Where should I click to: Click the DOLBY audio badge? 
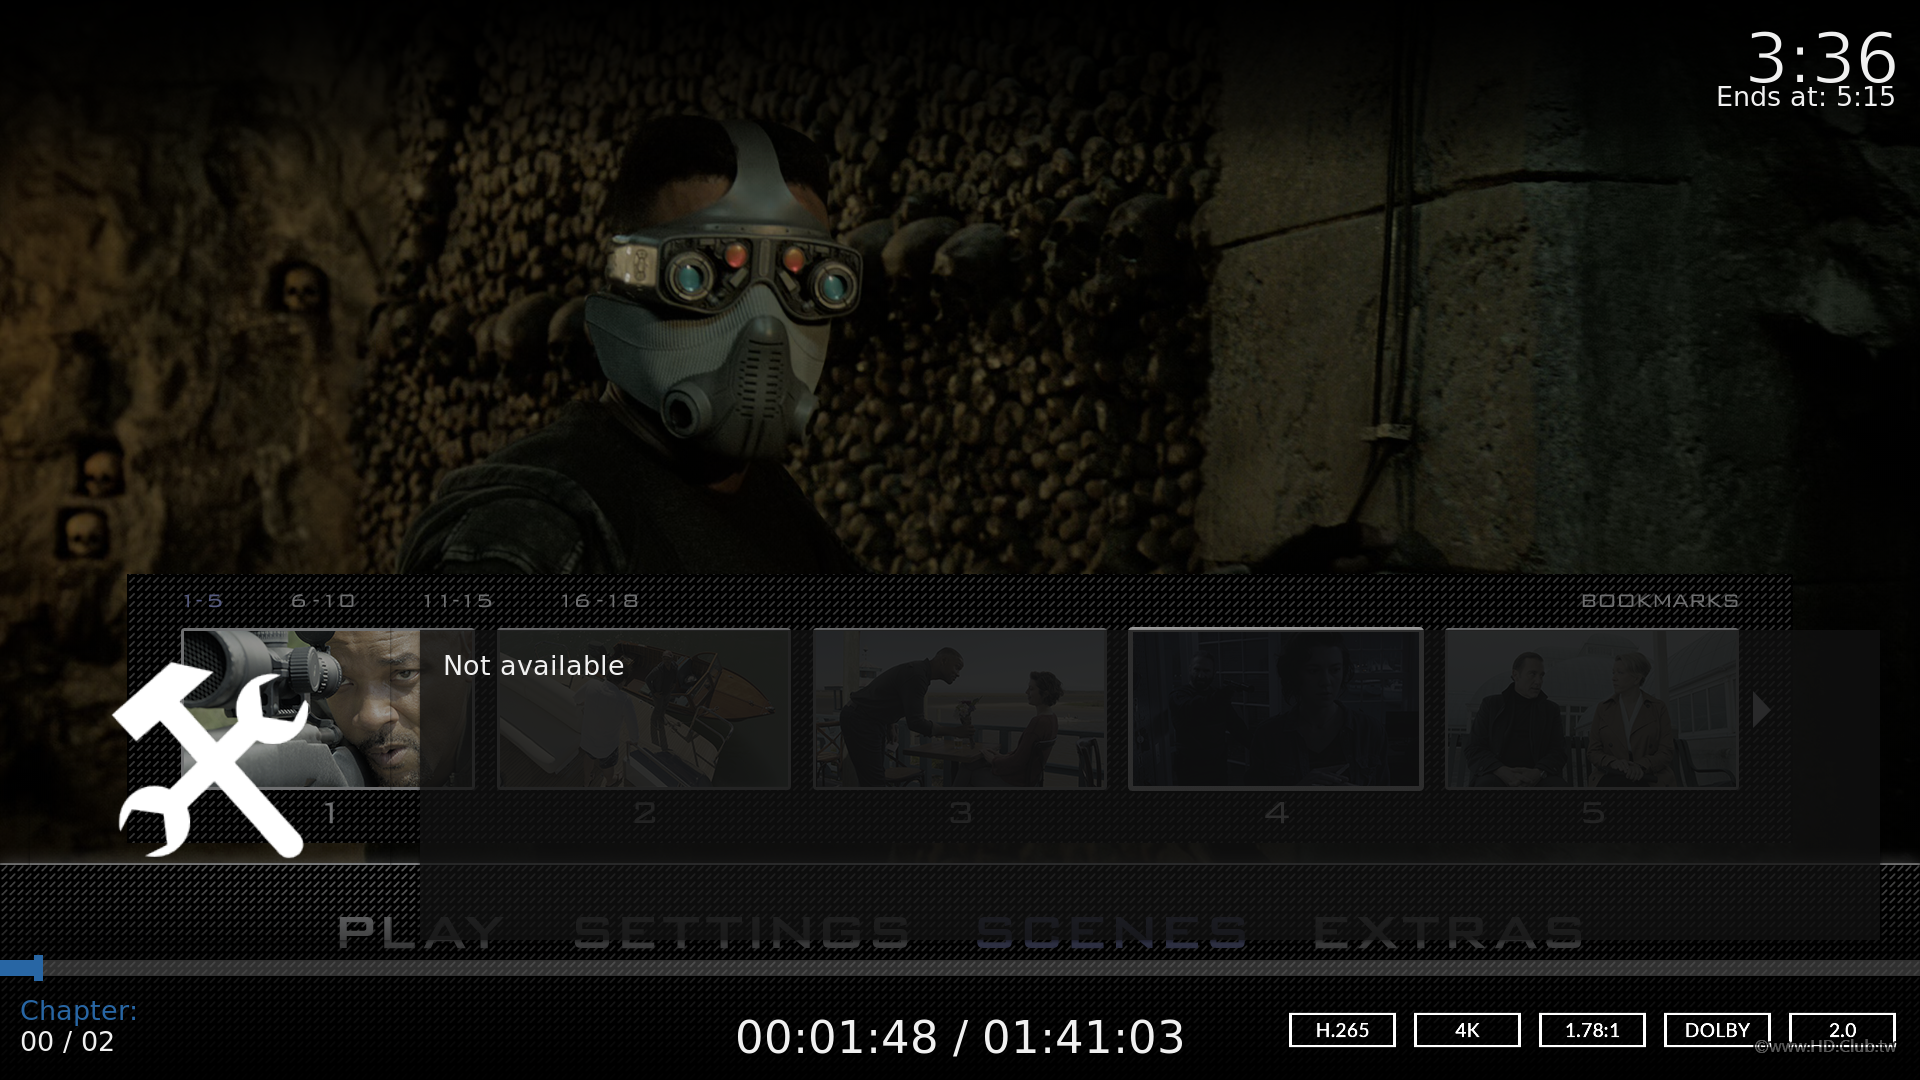pos(1716,1030)
